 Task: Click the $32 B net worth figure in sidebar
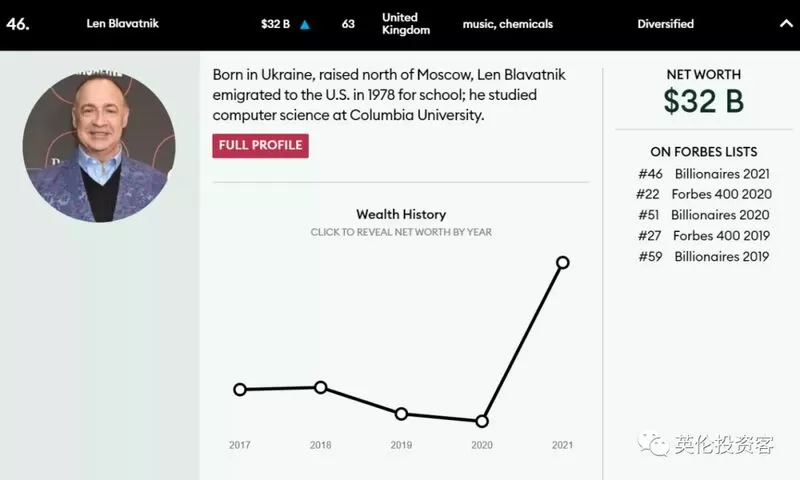pos(704,101)
